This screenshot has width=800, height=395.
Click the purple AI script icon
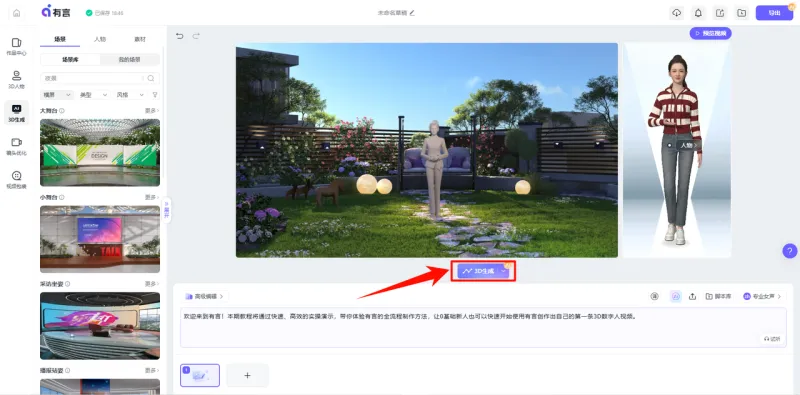pos(676,297)
